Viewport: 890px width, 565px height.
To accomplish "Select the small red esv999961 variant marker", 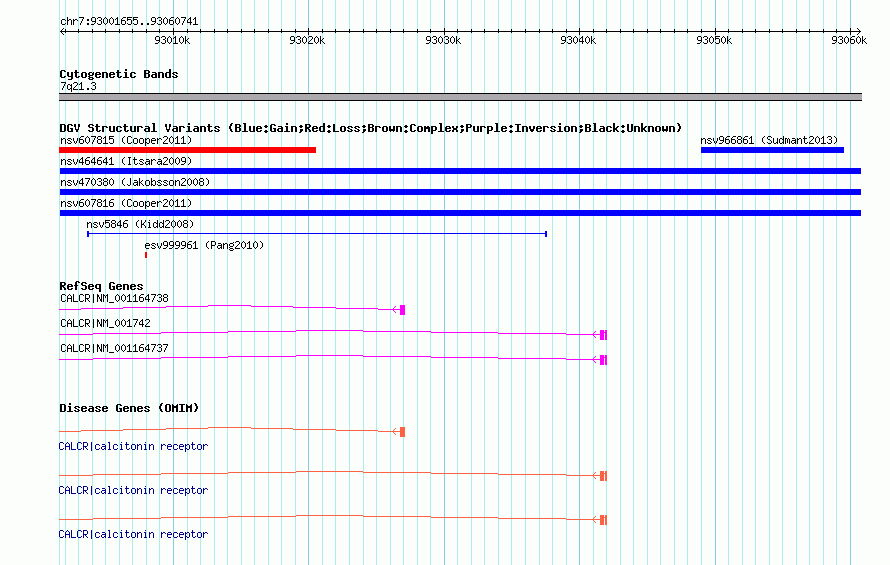I will (x=146, y=255).
